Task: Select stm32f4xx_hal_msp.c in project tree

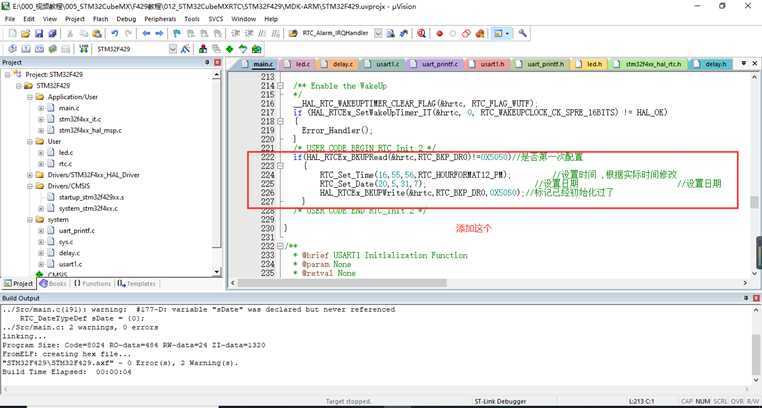Action: coord(90,130)
